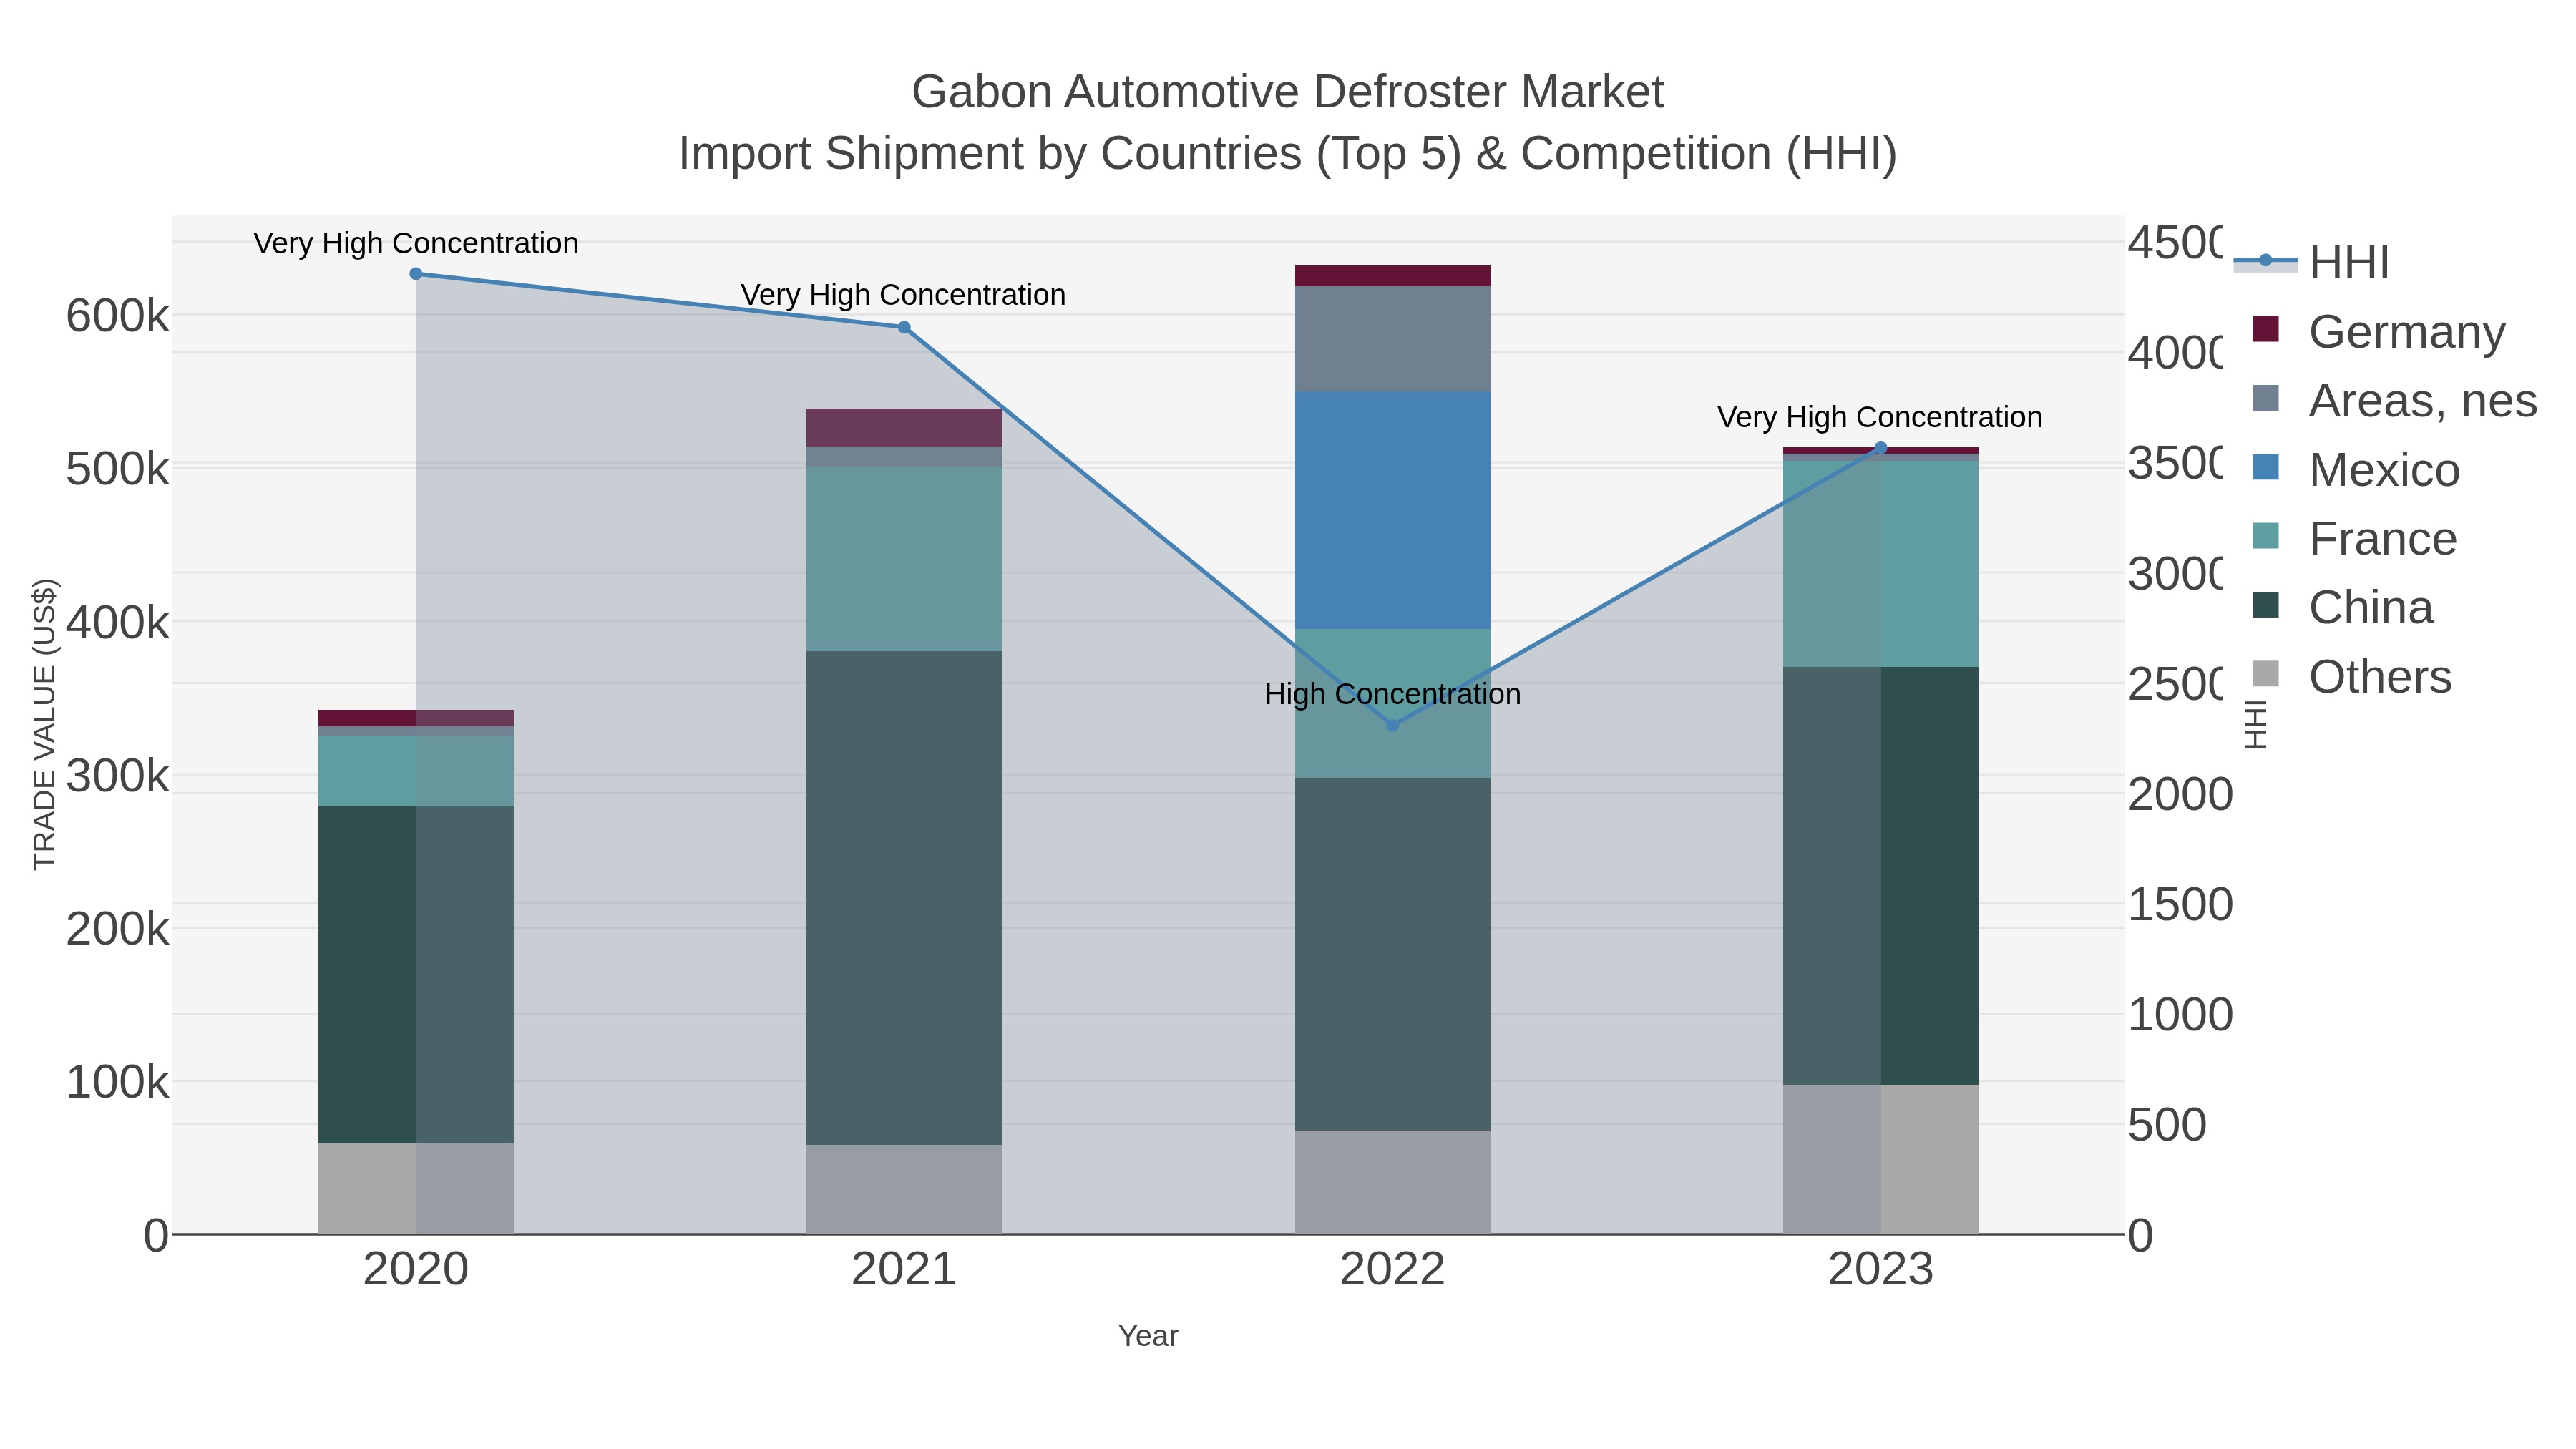Click the chart title 'Gabon Automotive Defroster Market'
2576x1449 pixels.
tap(1287, 92)
